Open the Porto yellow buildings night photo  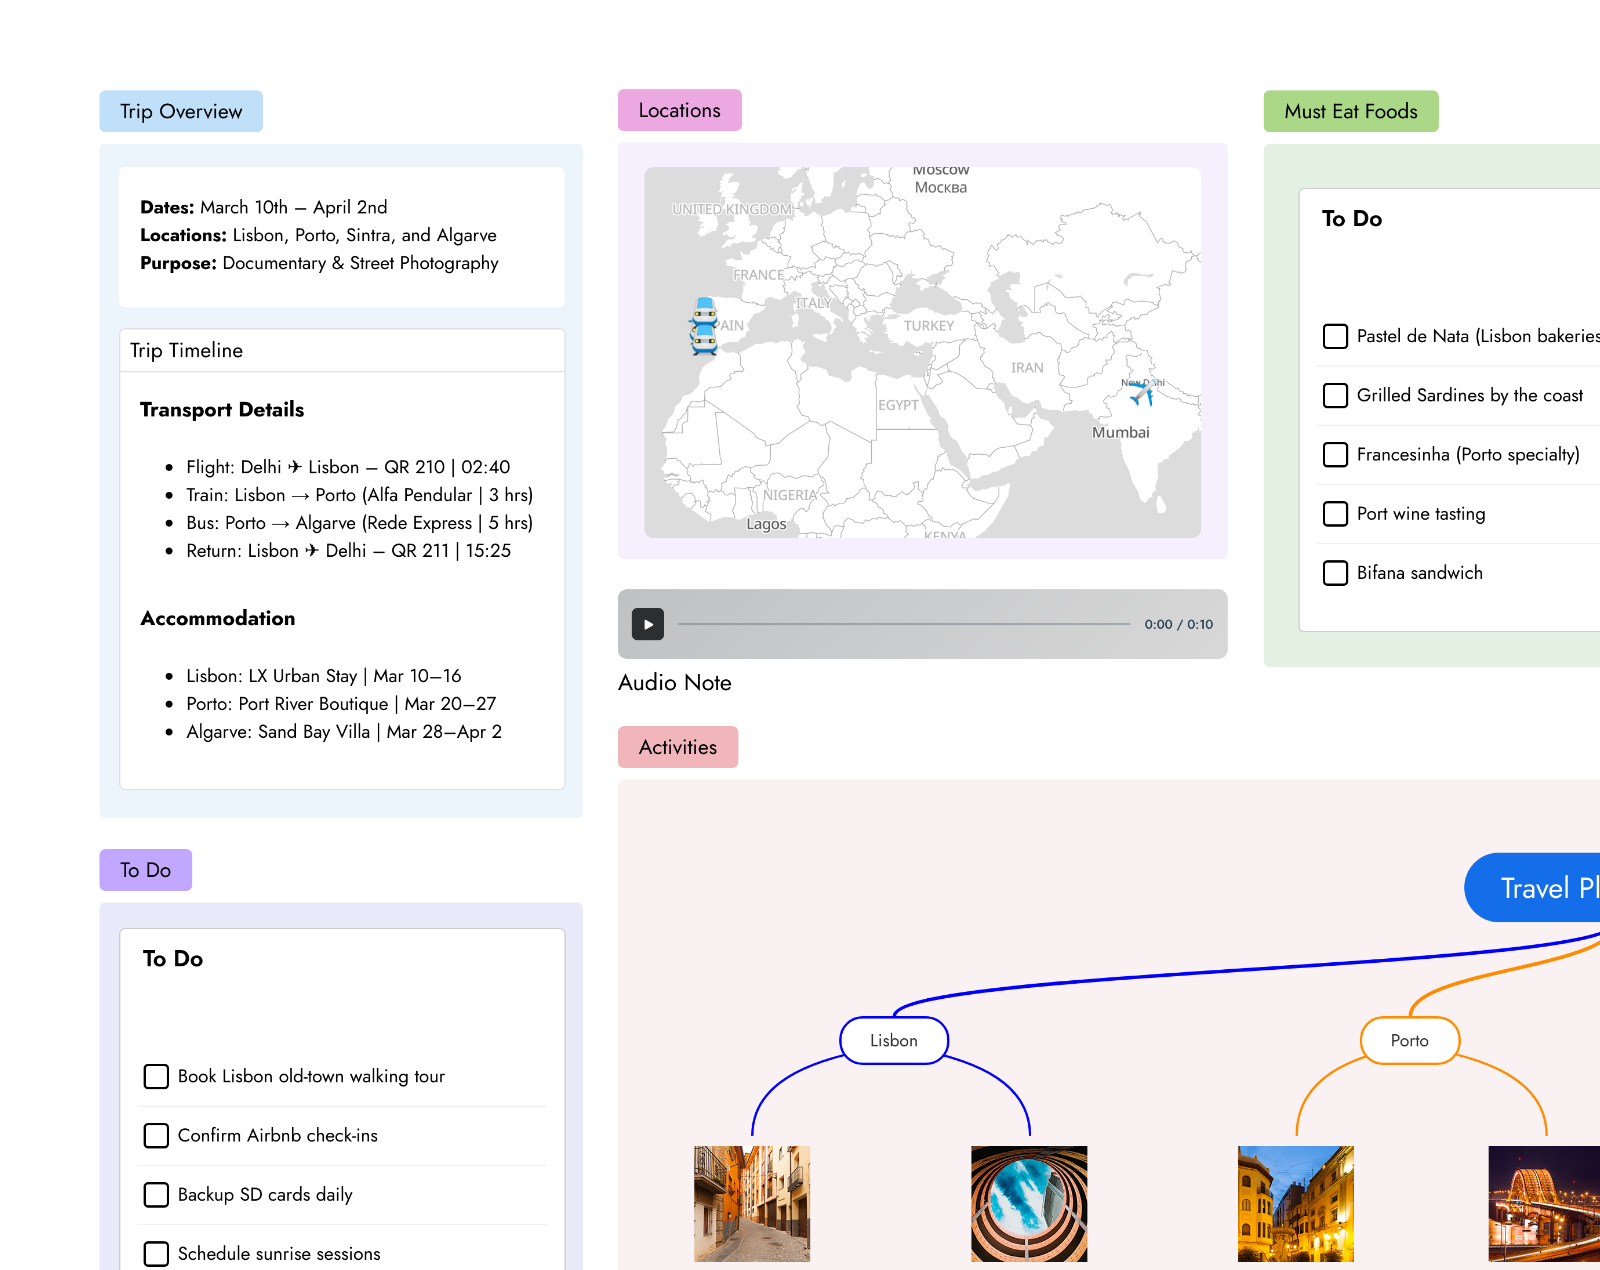(1295, 1203)
